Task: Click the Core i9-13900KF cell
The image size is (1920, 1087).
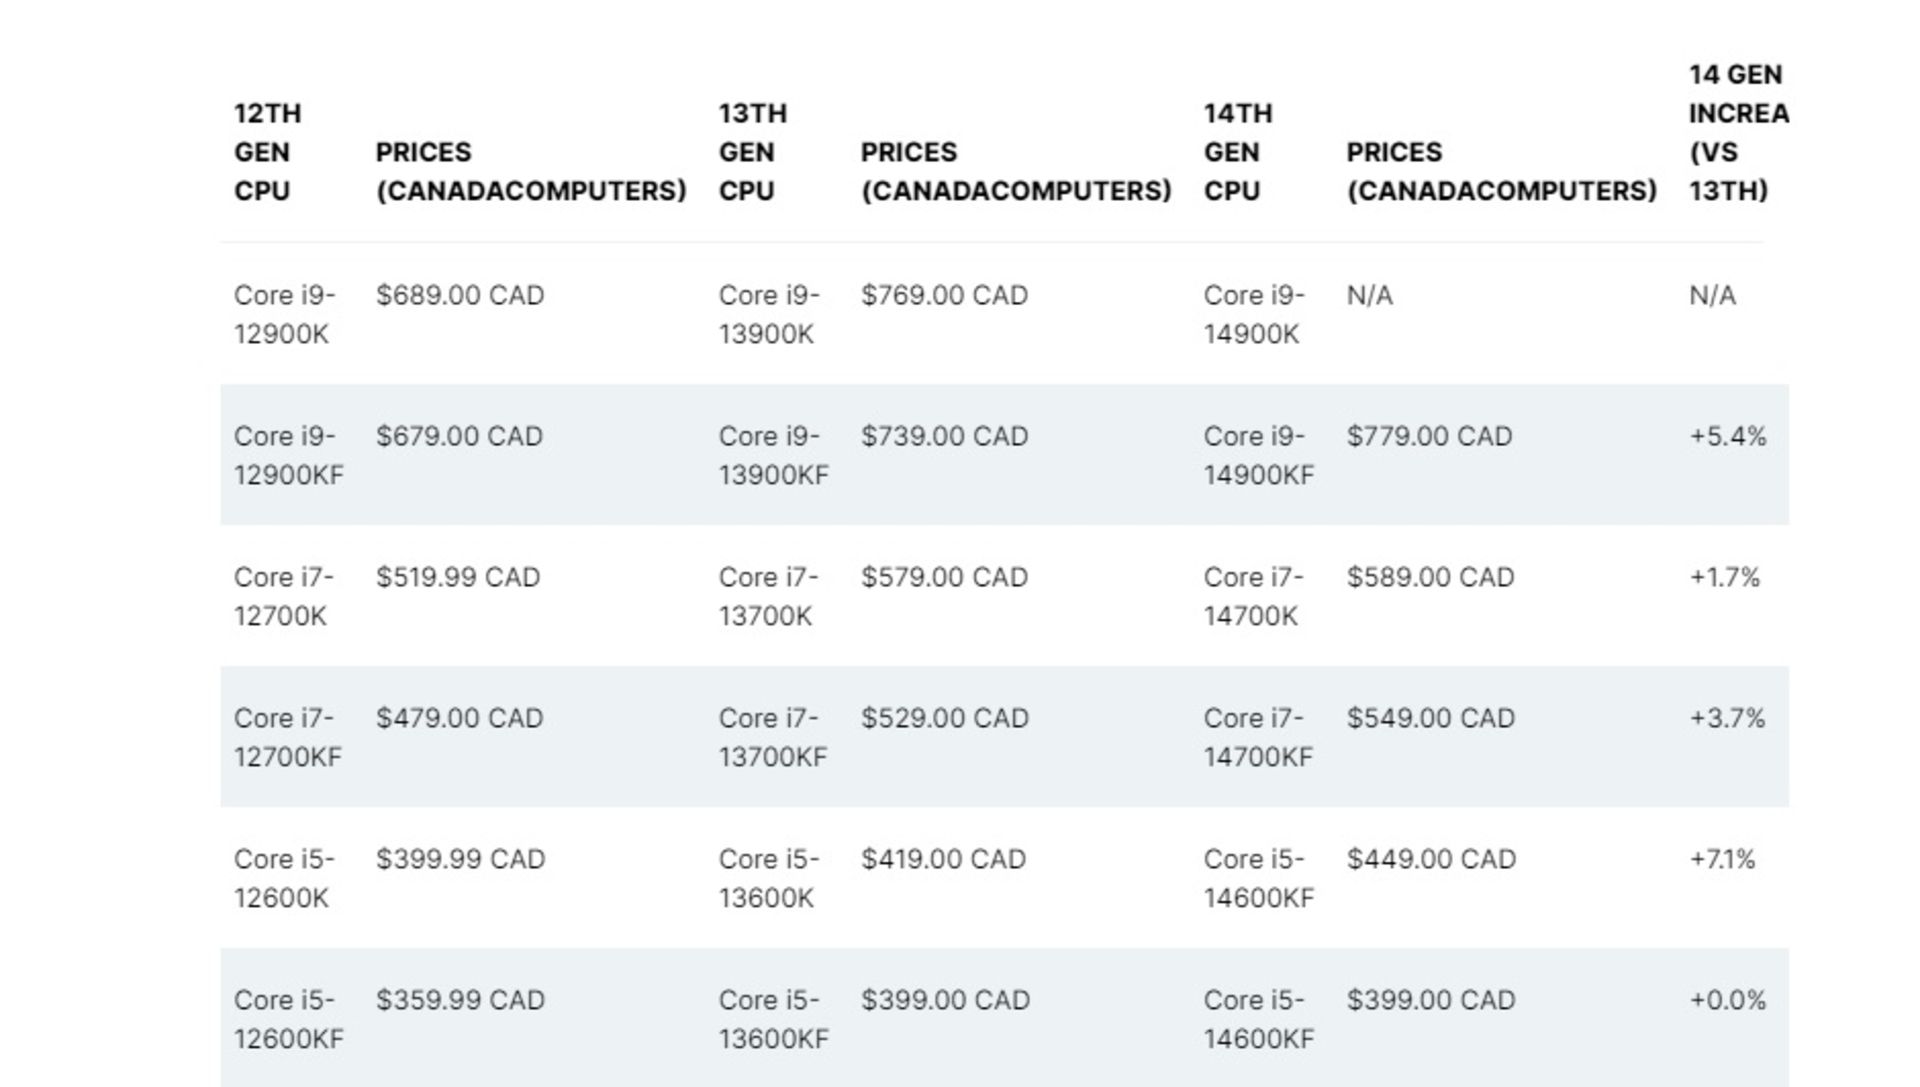Action: pos(773,456)
